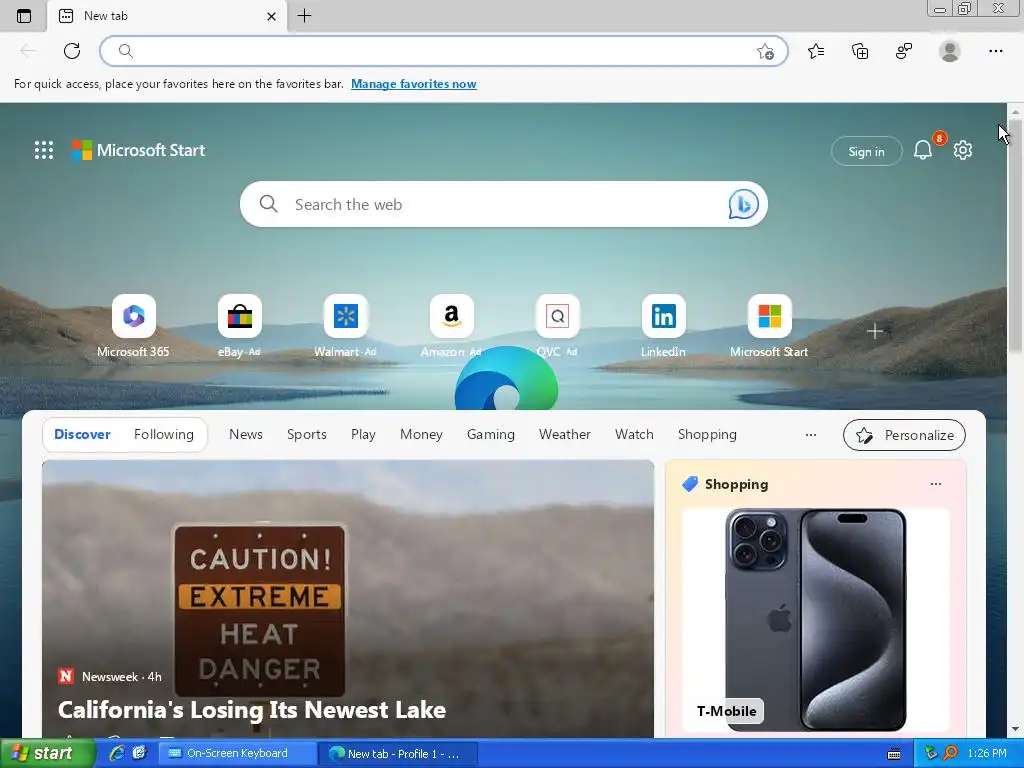Click the page vertical scrollbar thumb
The image size is (1024, 768).
pos(1014,235)
